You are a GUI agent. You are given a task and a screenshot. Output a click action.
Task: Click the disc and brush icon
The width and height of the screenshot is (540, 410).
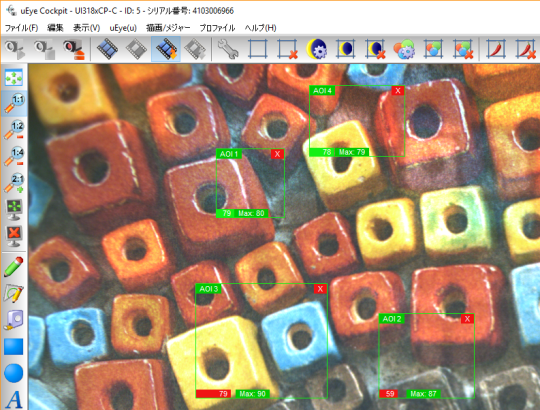(14, 320)
